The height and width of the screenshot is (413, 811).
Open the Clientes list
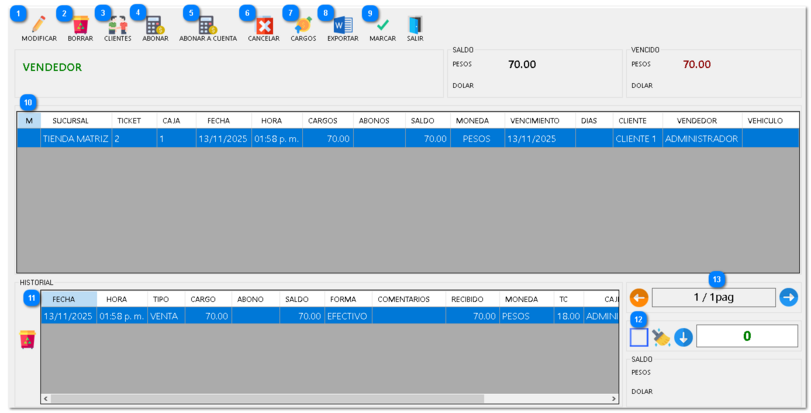[x=117, y=26]
